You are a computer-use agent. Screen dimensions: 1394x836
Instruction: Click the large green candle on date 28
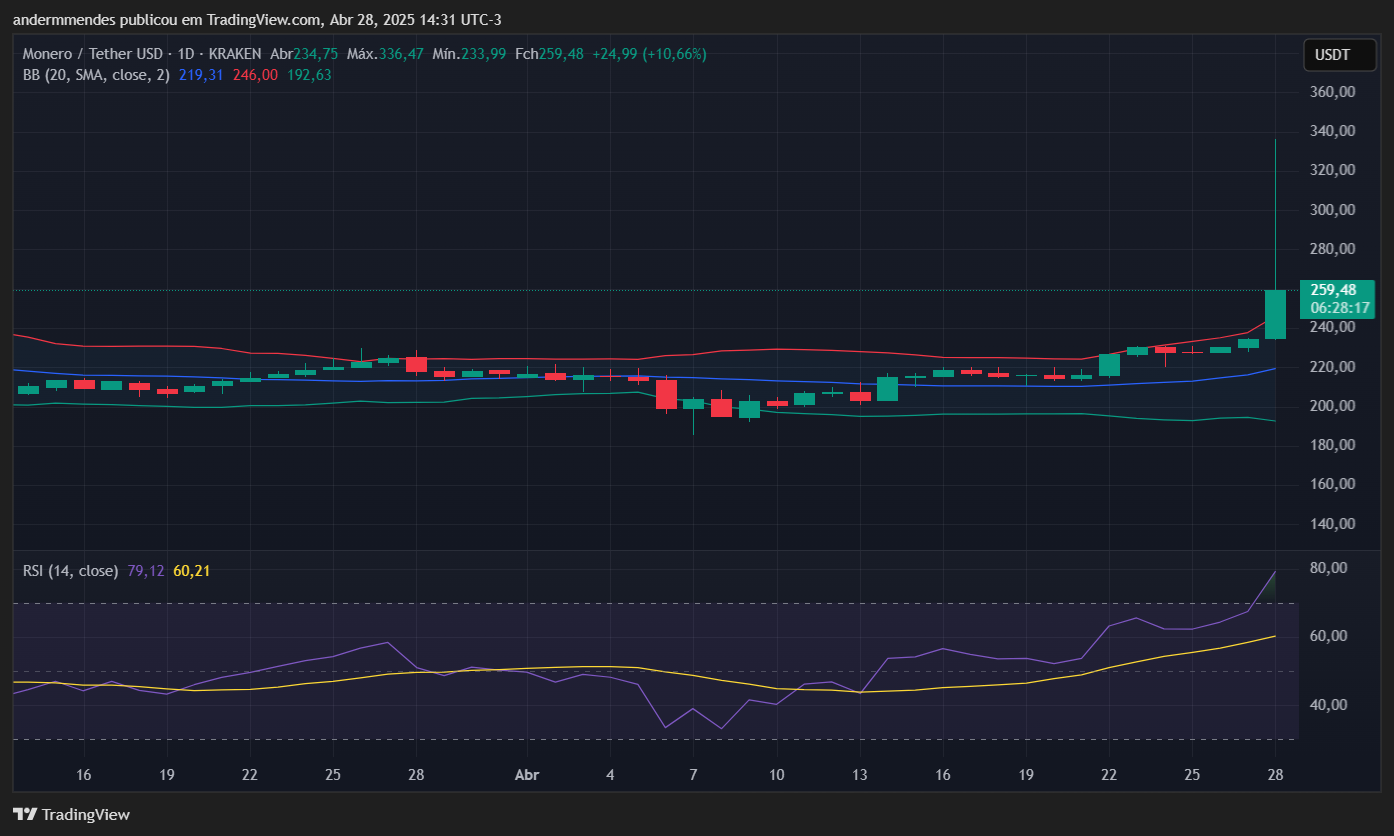point(1275,314)
